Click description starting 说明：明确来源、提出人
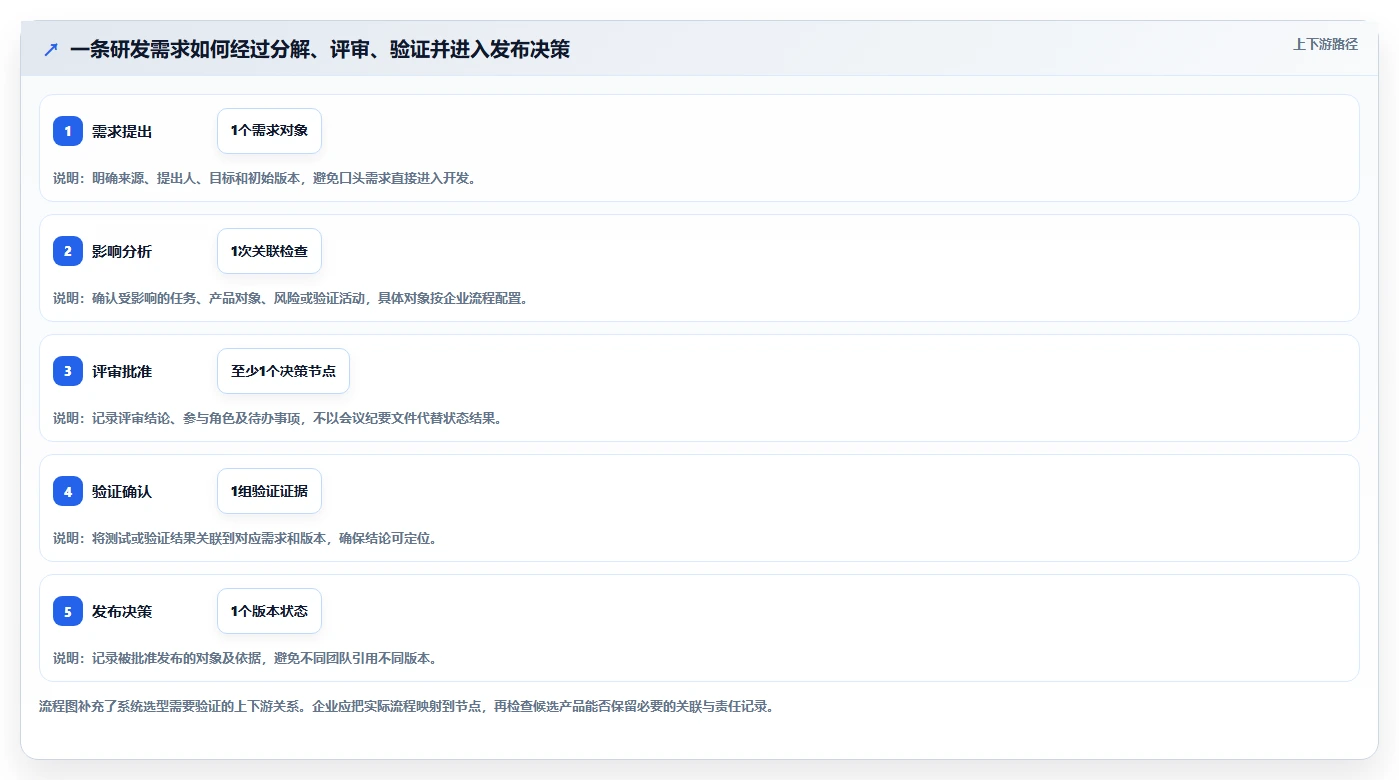 [x=267, y=178]
